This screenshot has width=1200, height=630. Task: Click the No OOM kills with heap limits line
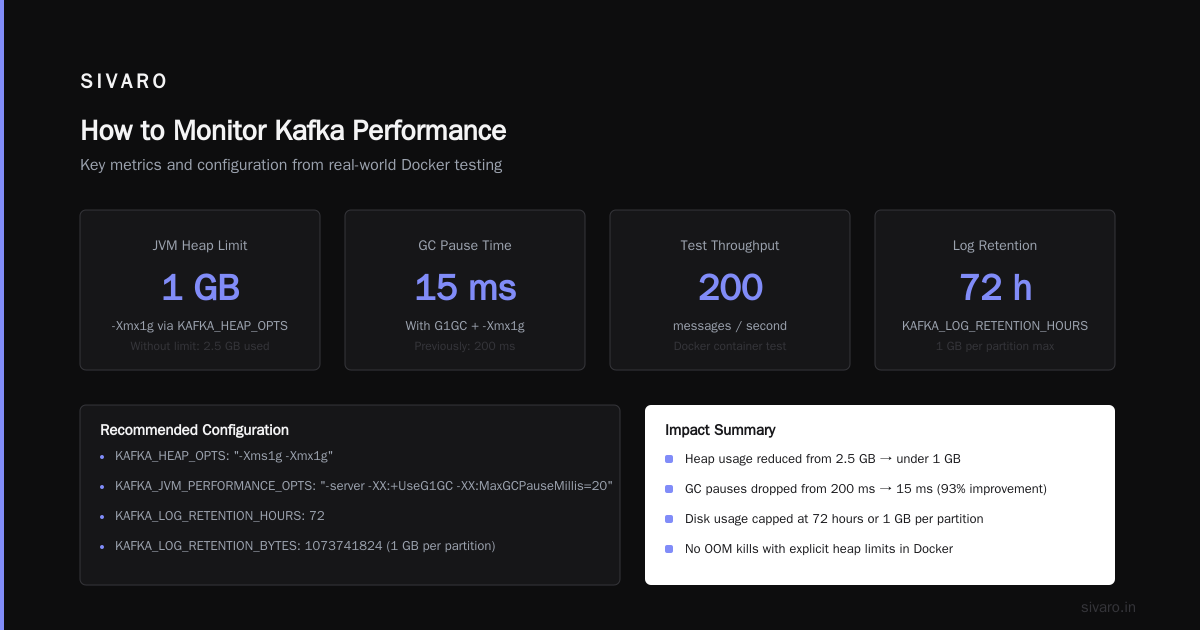[x=819, y=549]
